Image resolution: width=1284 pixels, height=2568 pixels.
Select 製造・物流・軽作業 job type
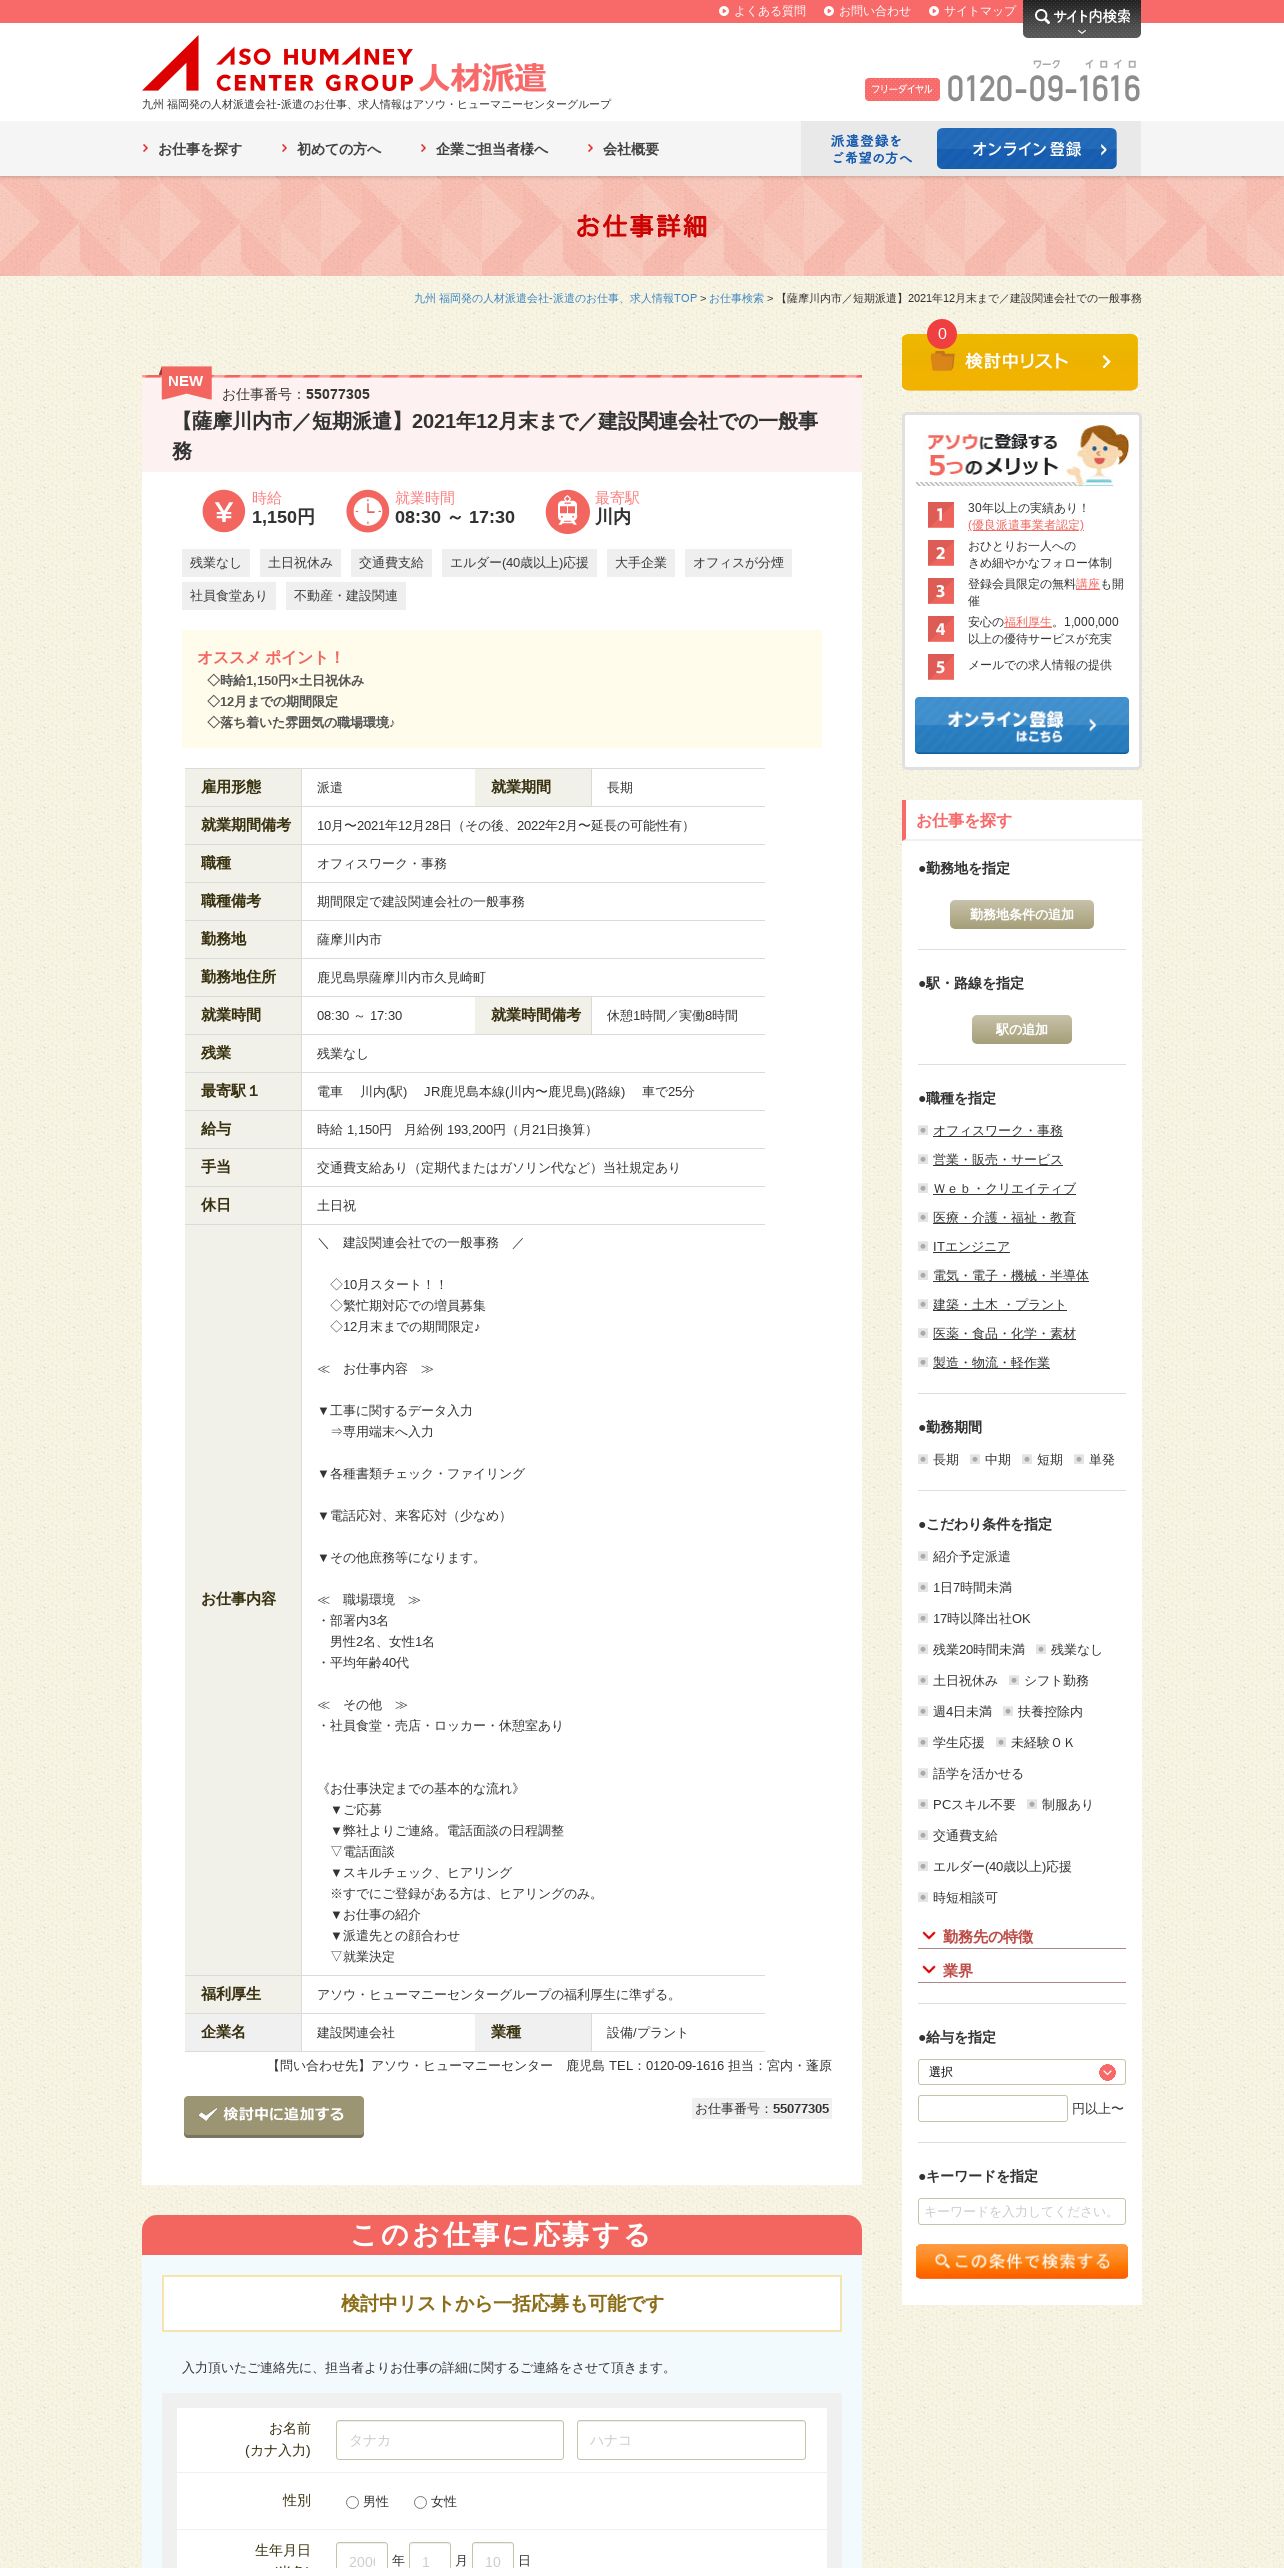[991, 1363]
